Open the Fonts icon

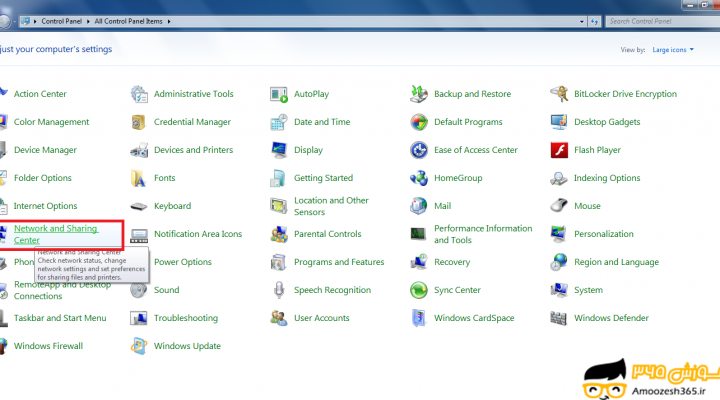(139, 178)
